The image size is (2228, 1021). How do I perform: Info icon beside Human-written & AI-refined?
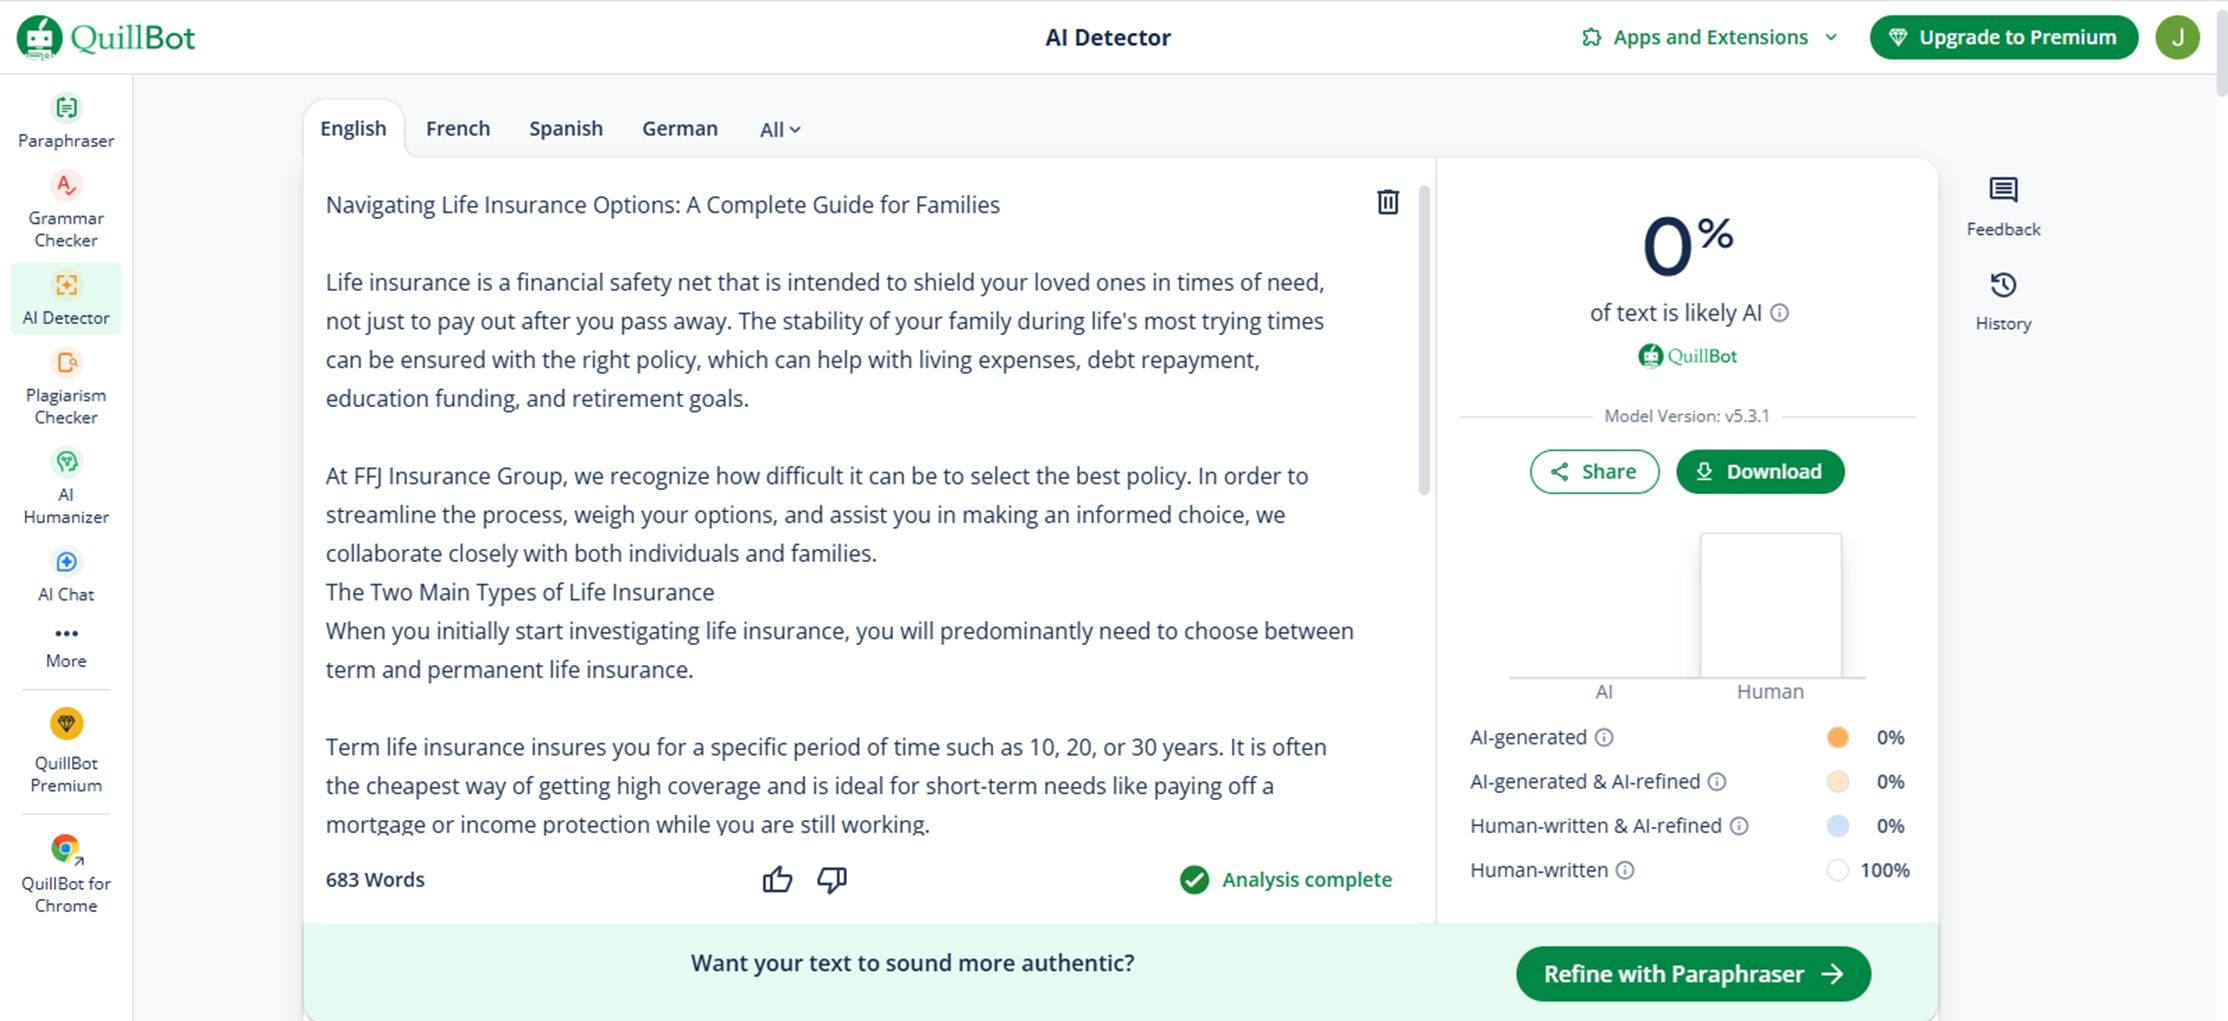1739,826
